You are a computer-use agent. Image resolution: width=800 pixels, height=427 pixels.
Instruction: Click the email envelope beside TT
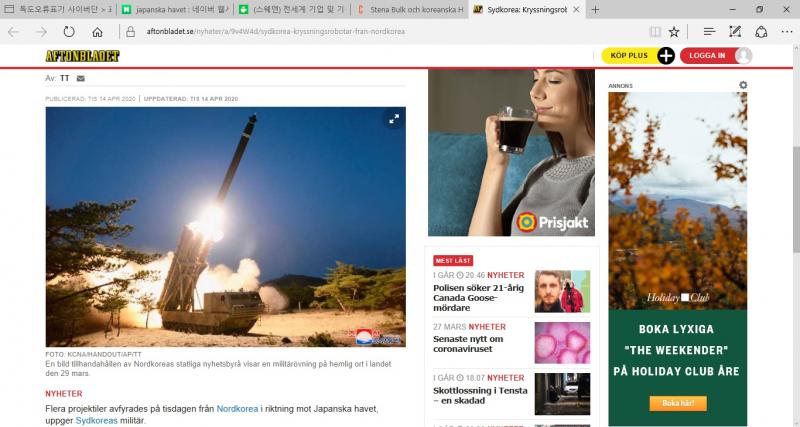click(80, 77)
